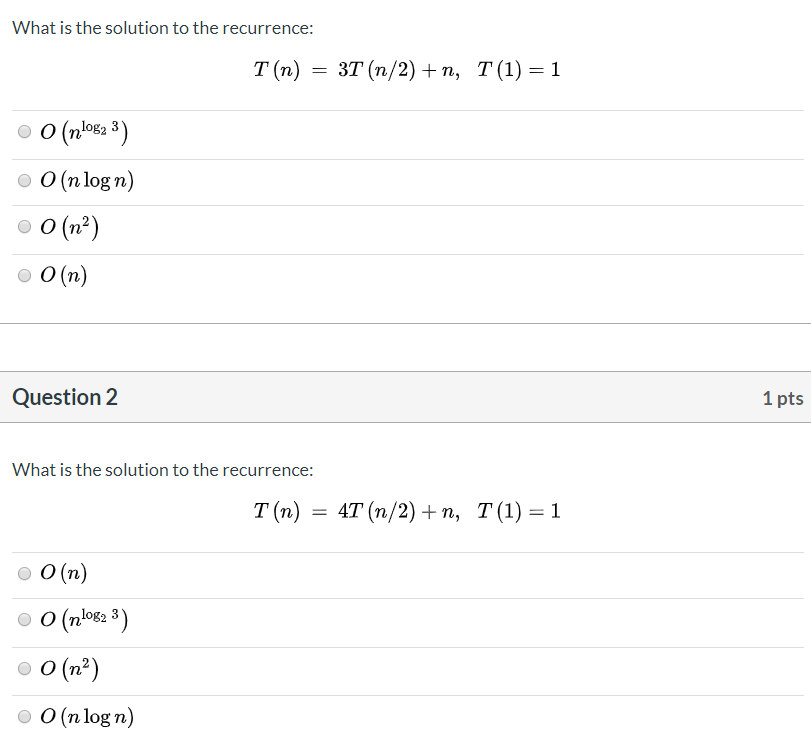The width and height of the screenshot is (811, 751).
Task: Click the 1 pts label
Action: [x=785, y=397]
